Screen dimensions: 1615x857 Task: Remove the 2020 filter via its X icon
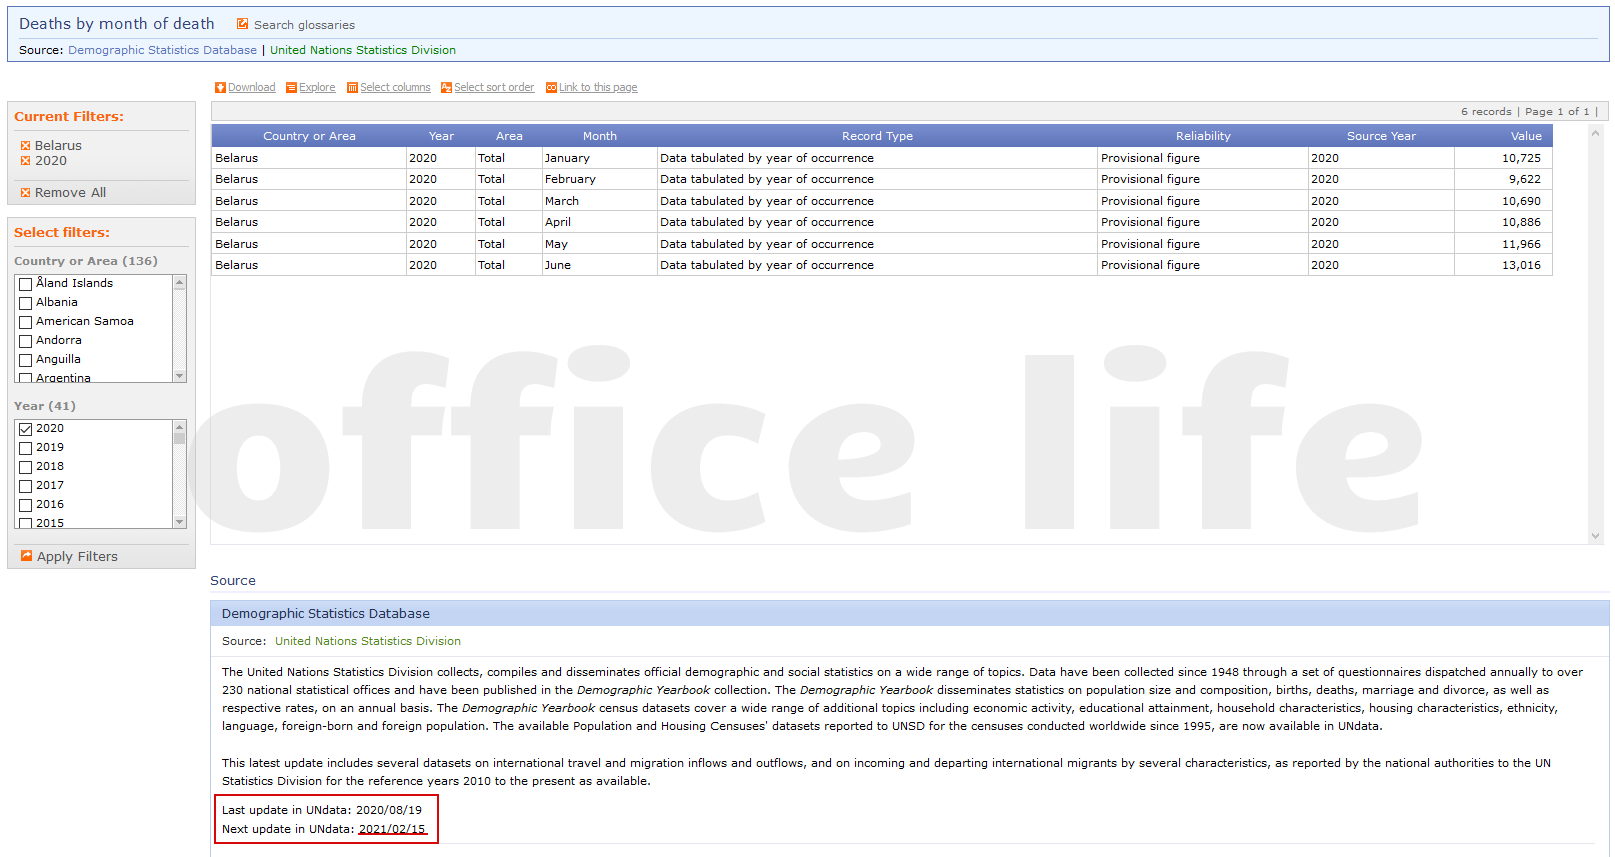click(x=26, y=161)
